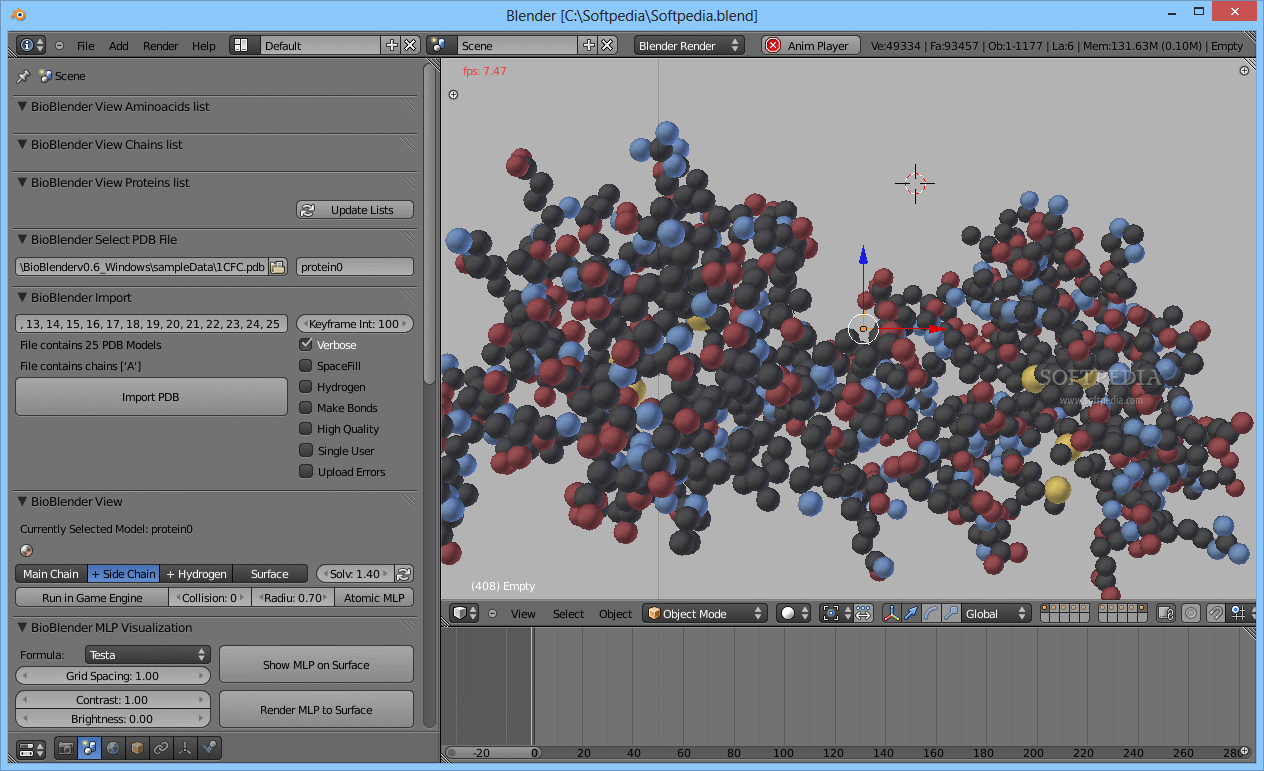Enable the High Quality checkbox
Image resolution: width=1264 pixels, height=771 pixels.
tap(306, 429)
